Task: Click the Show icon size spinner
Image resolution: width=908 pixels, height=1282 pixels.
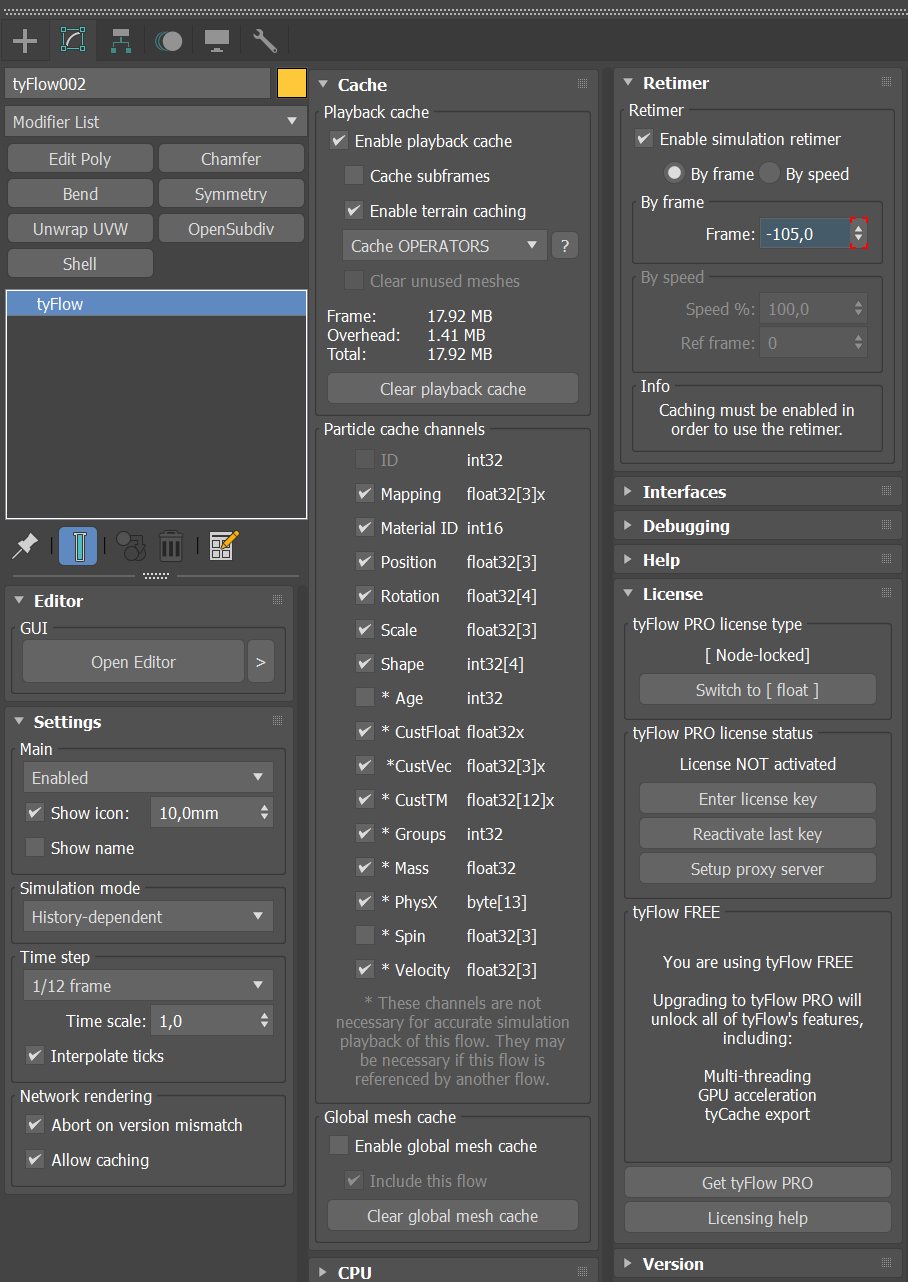Action: point(264,813)
